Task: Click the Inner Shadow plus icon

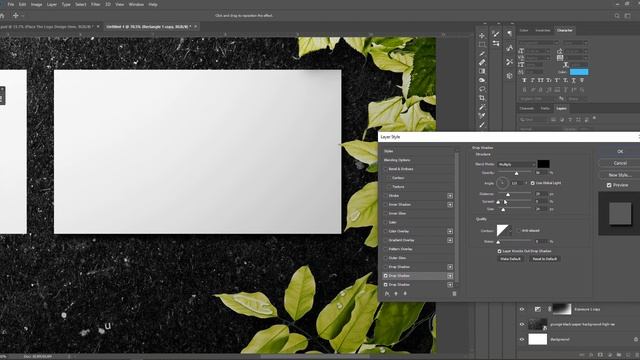Action: 450,204
